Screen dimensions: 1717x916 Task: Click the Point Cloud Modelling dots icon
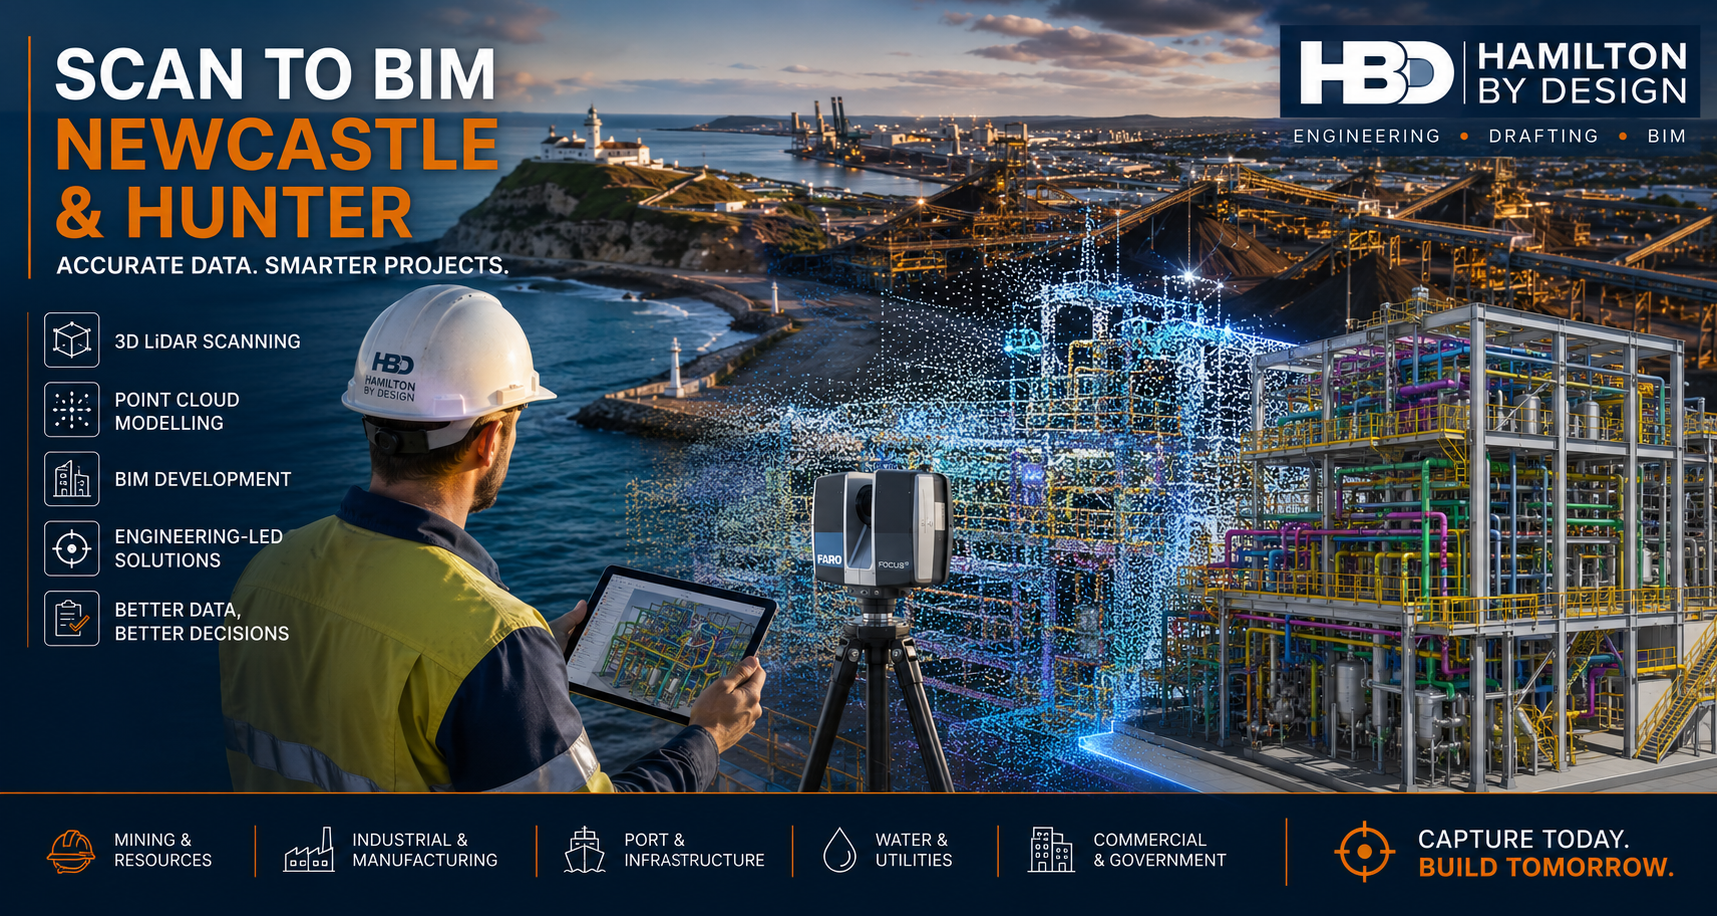click(x=72, y=410)
